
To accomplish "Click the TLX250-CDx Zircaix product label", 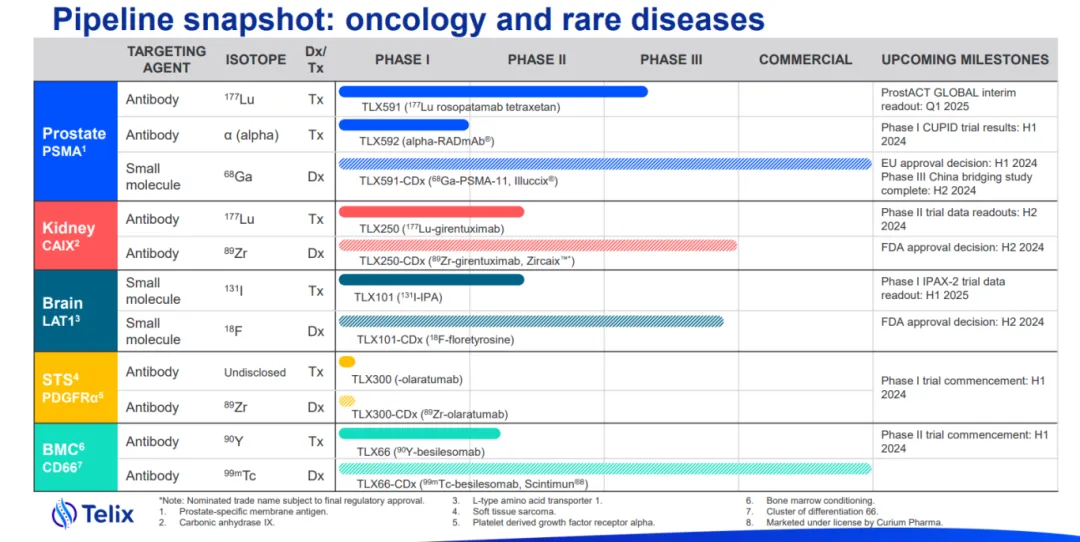I will pyautogui.click(x=466, y=261).
